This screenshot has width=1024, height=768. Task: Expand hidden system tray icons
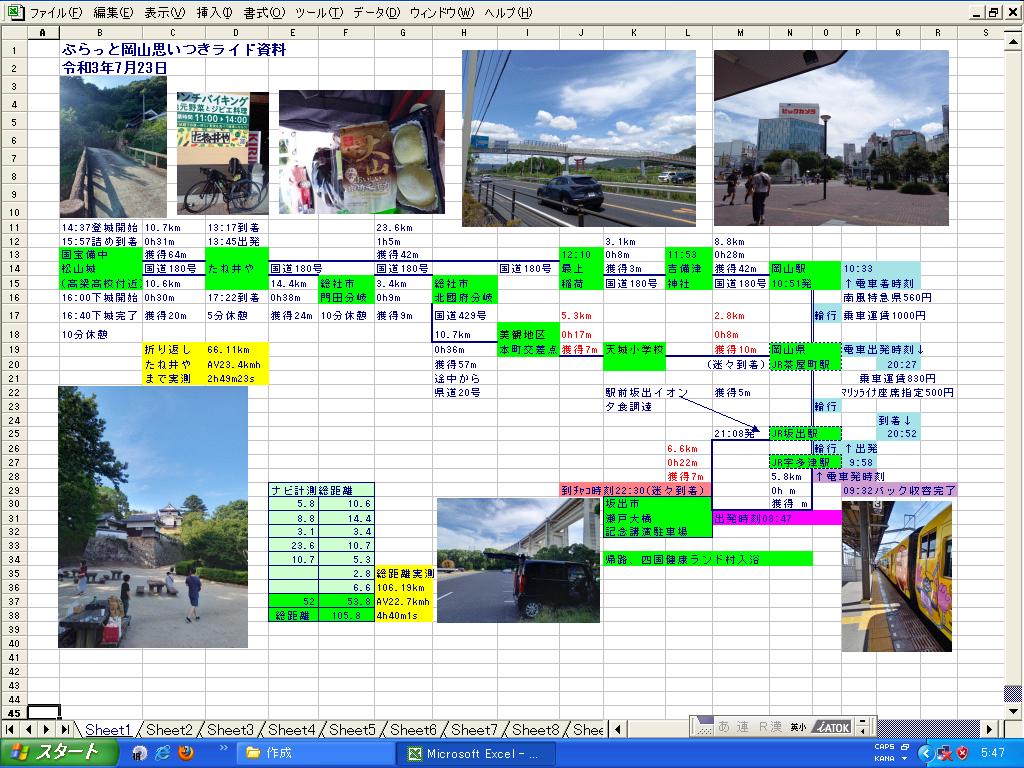[x=926, y=753]
